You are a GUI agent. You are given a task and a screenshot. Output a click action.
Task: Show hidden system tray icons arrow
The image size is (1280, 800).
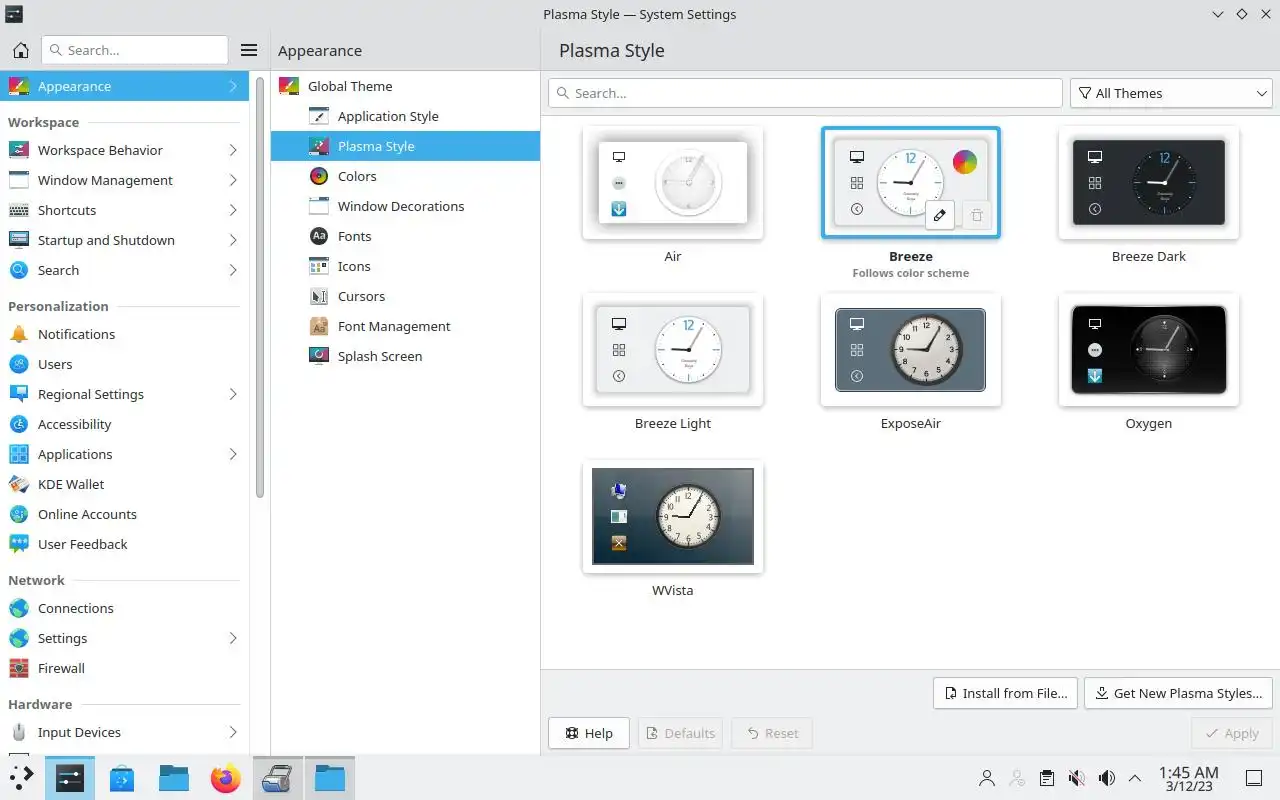tap(1135, 778)
